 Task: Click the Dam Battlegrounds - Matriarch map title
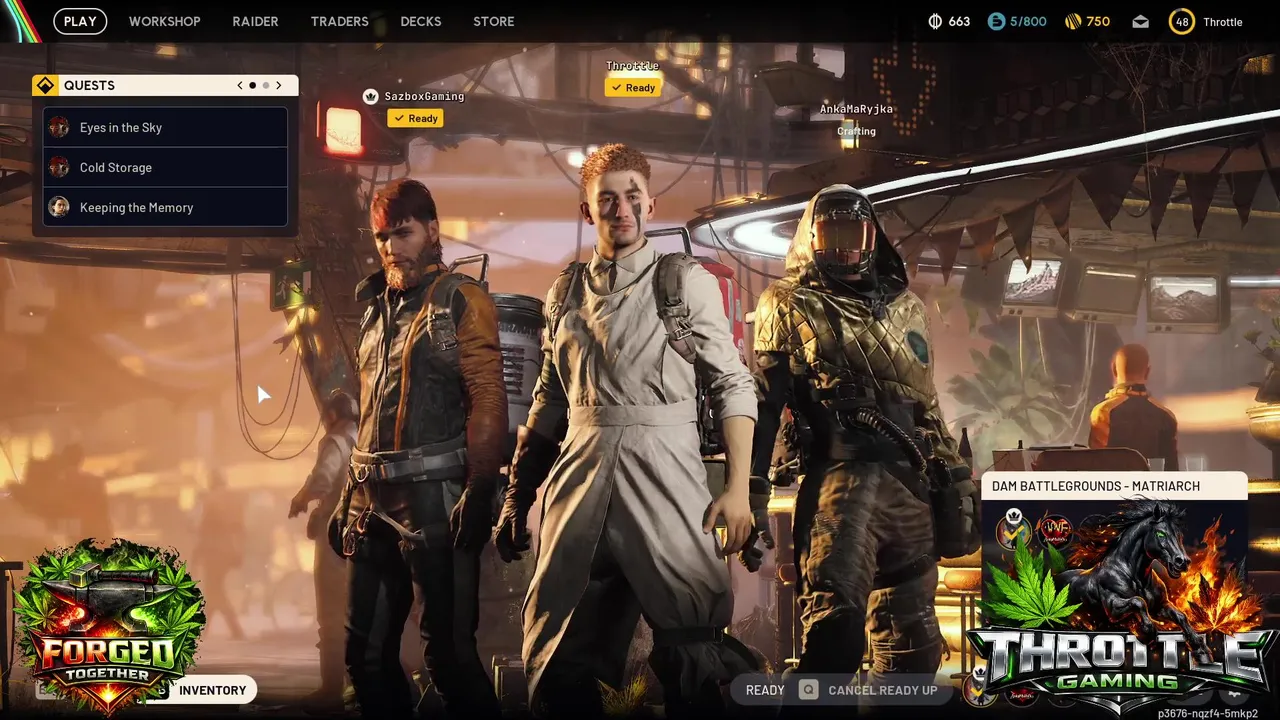click(1096, 486)
